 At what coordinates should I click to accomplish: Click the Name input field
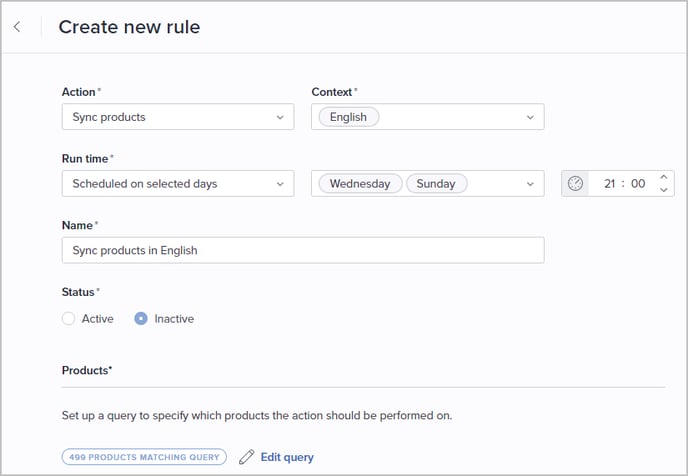(303, 250)
